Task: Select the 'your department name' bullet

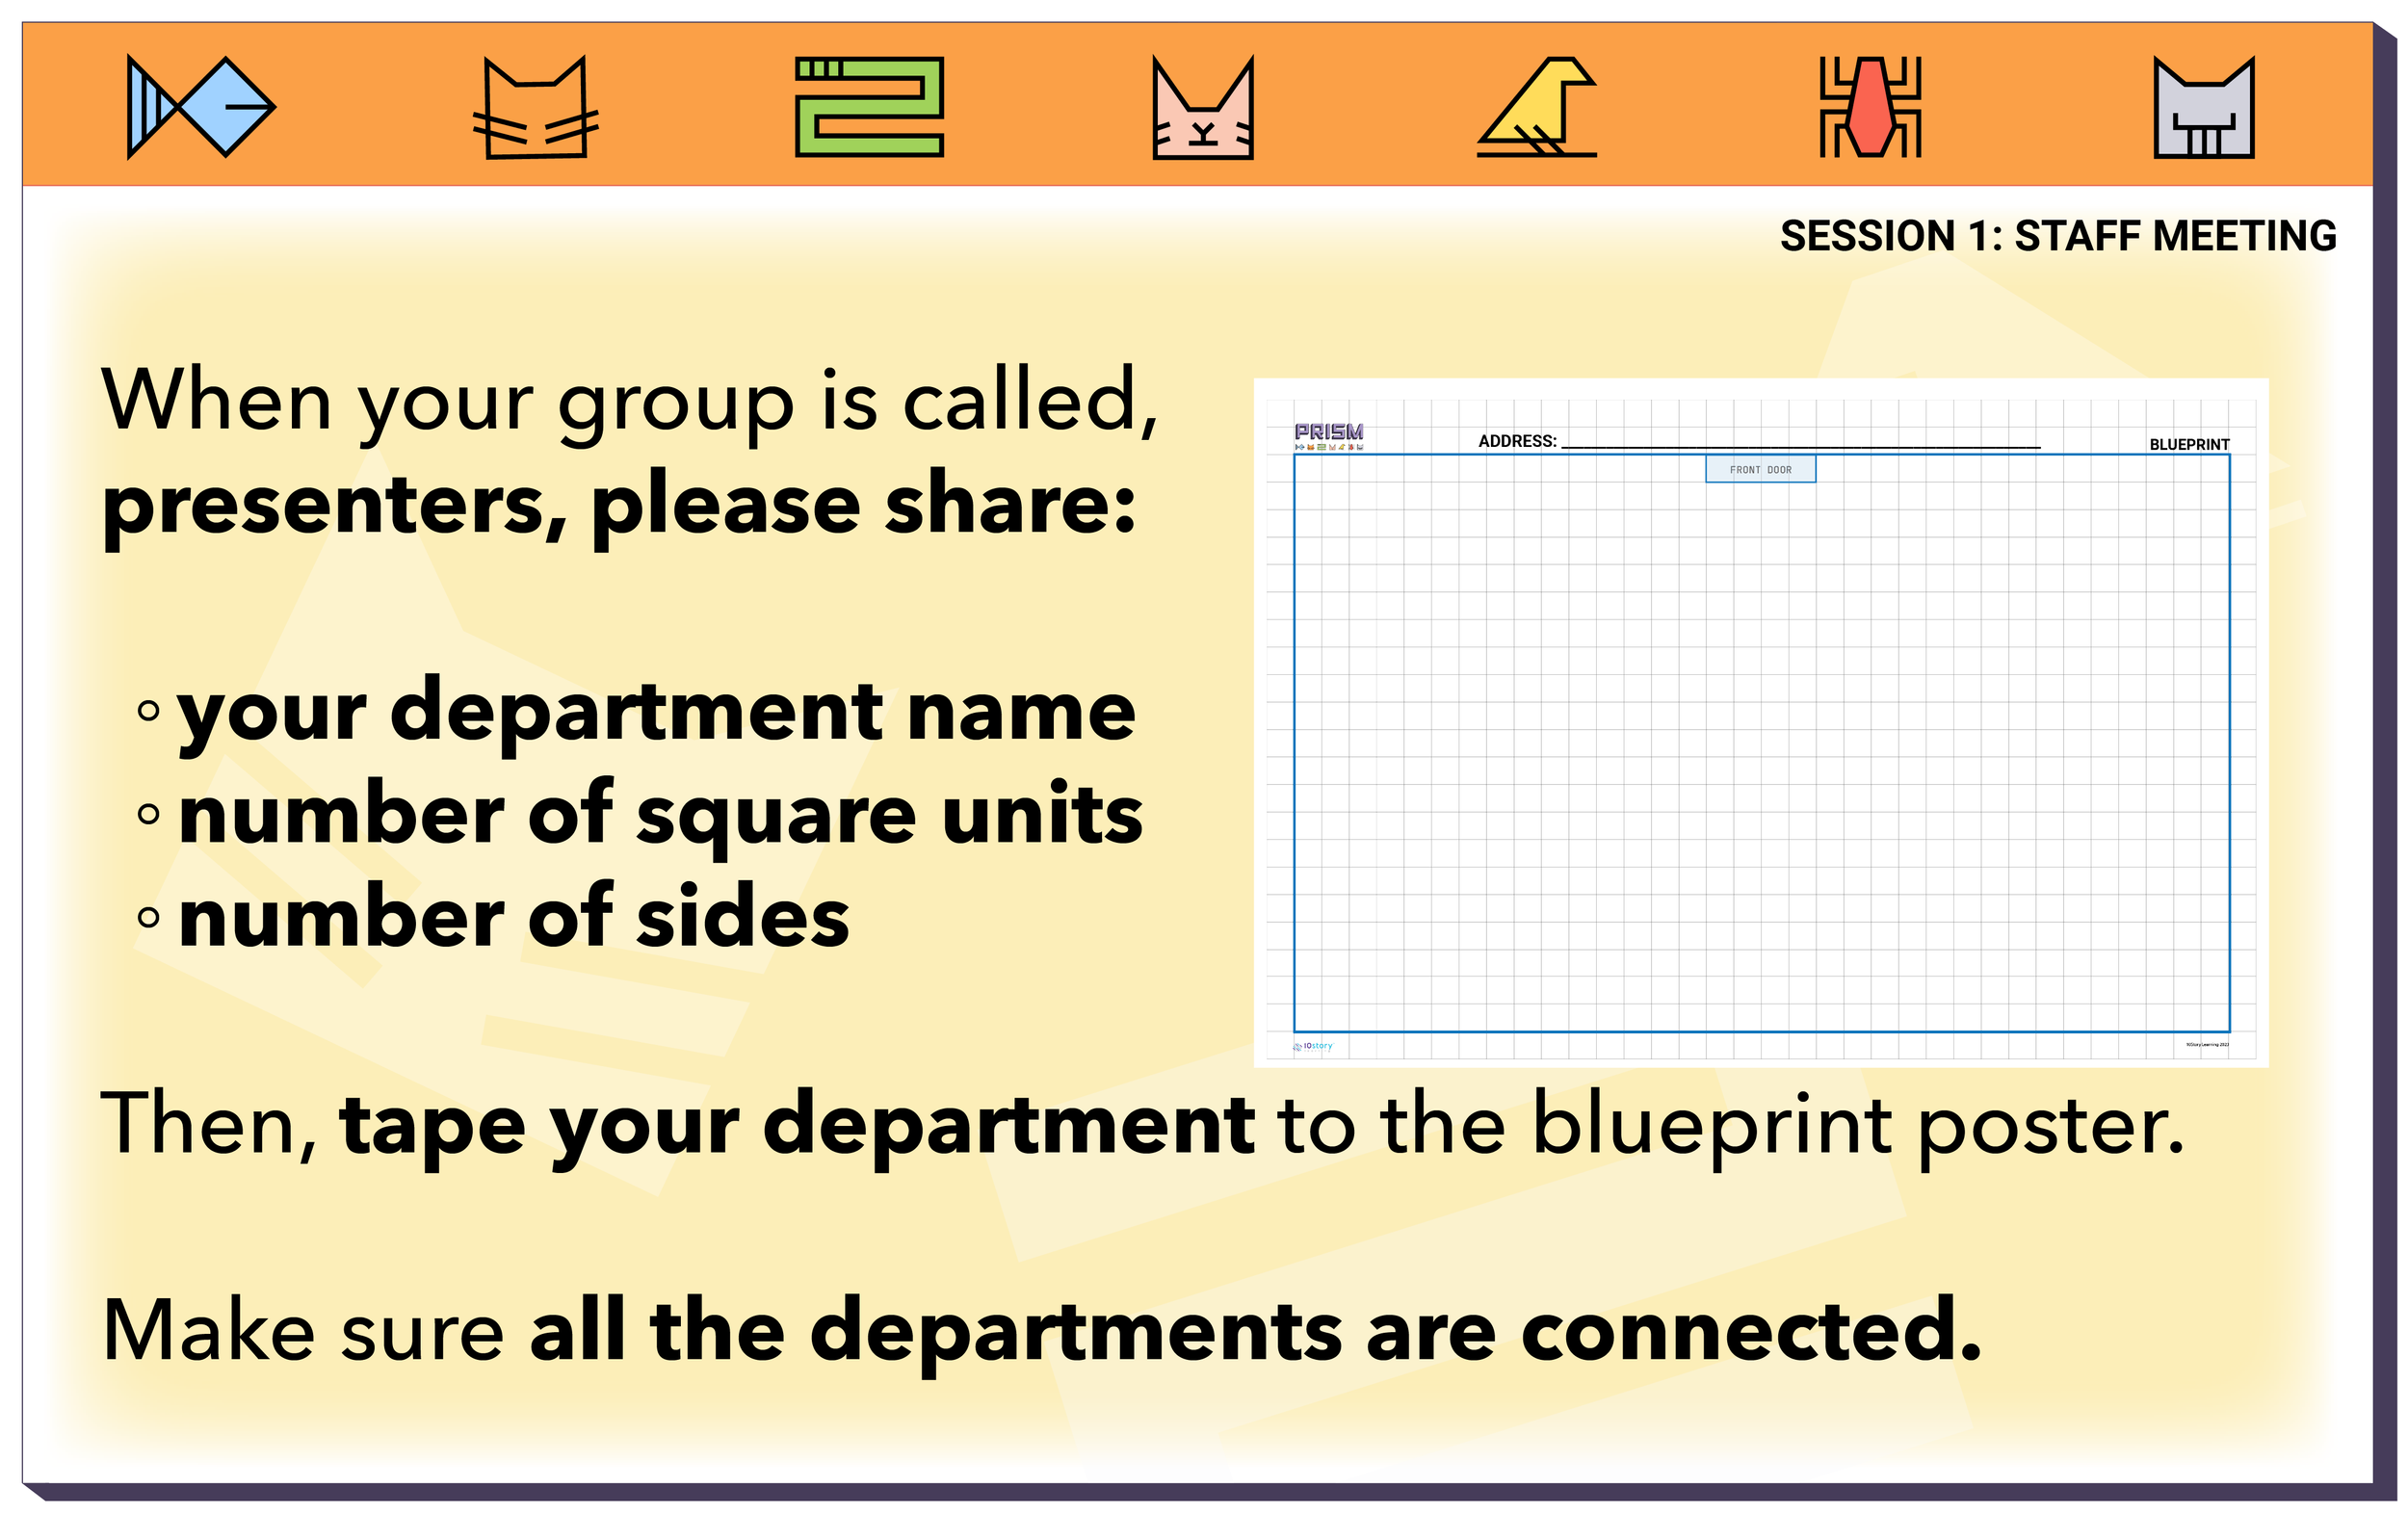Action: [656, 711]
